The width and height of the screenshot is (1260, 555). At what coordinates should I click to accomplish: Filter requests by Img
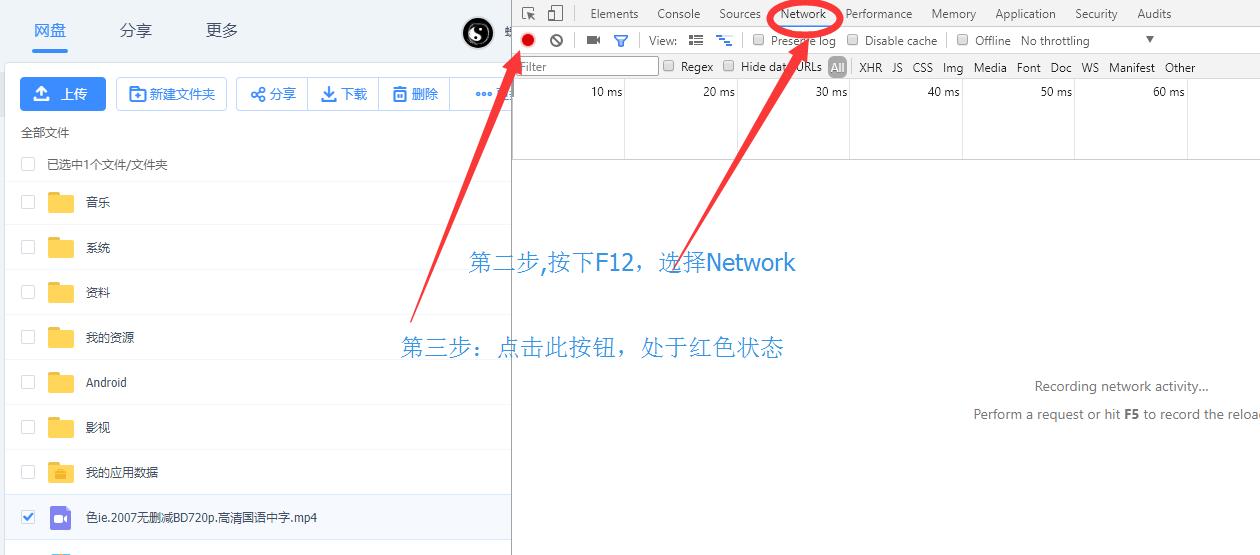tap(953, 67)
